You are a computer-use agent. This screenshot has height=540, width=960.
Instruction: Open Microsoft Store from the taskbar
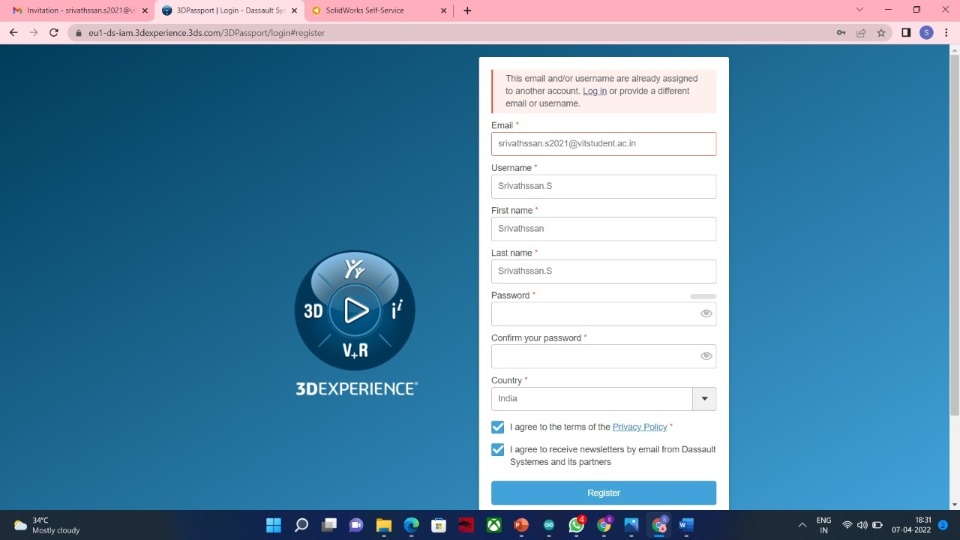click(439, 525)
